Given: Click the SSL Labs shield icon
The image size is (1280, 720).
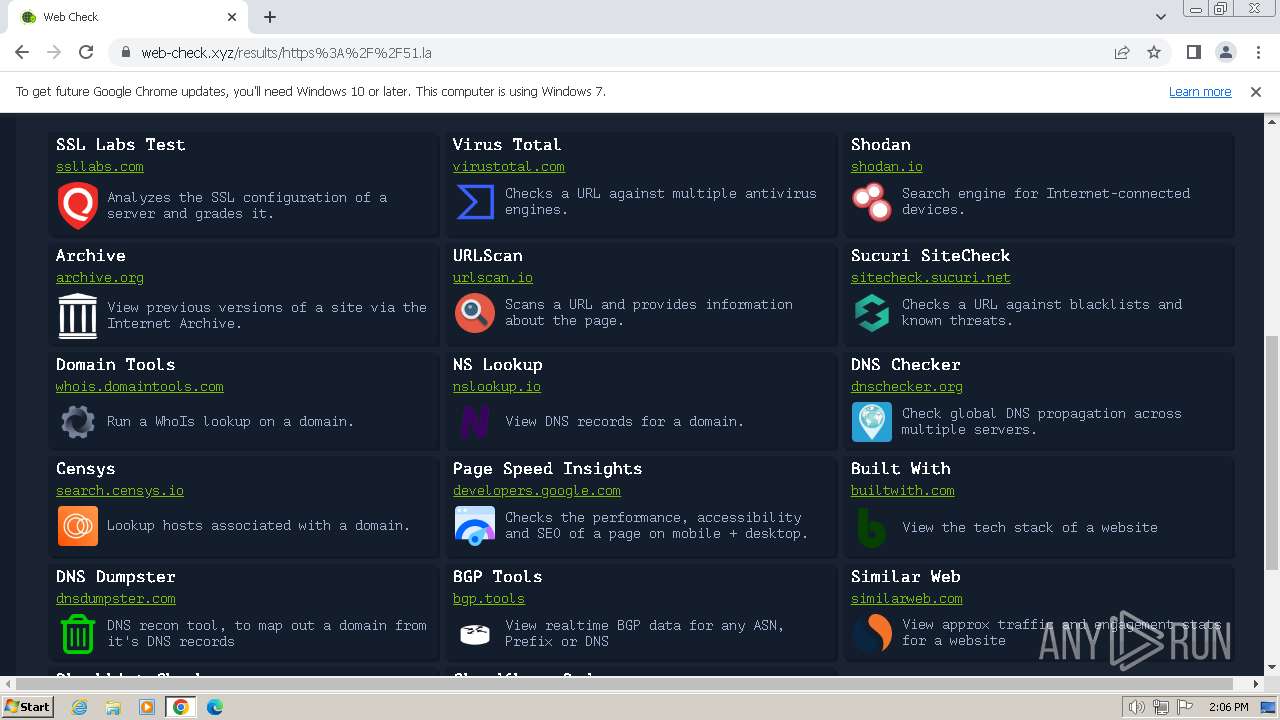Looking at the screenshot, I should 77,205.
